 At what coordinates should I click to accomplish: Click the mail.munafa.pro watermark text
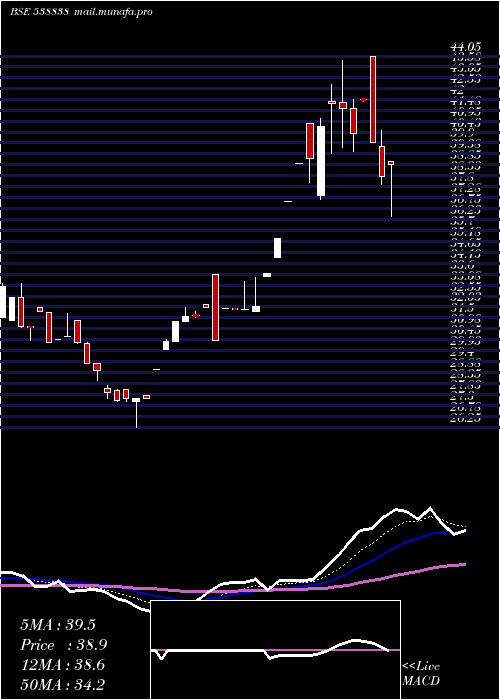pyautogui.click(x=113, y=12)
